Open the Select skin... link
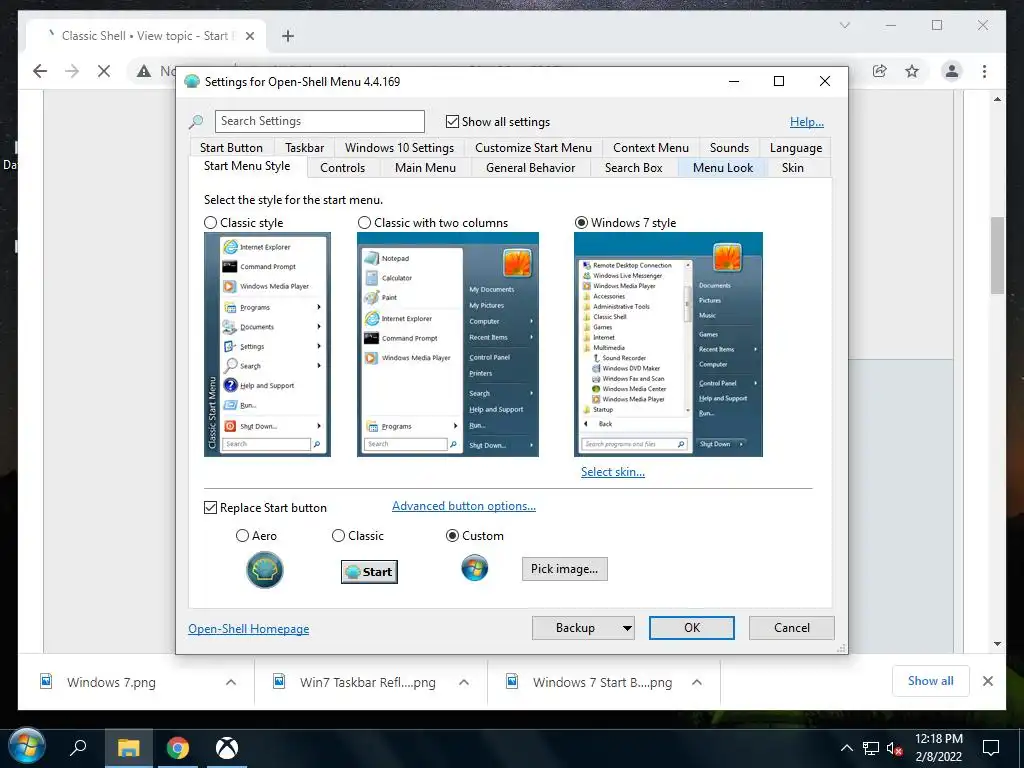 [613, 472]
